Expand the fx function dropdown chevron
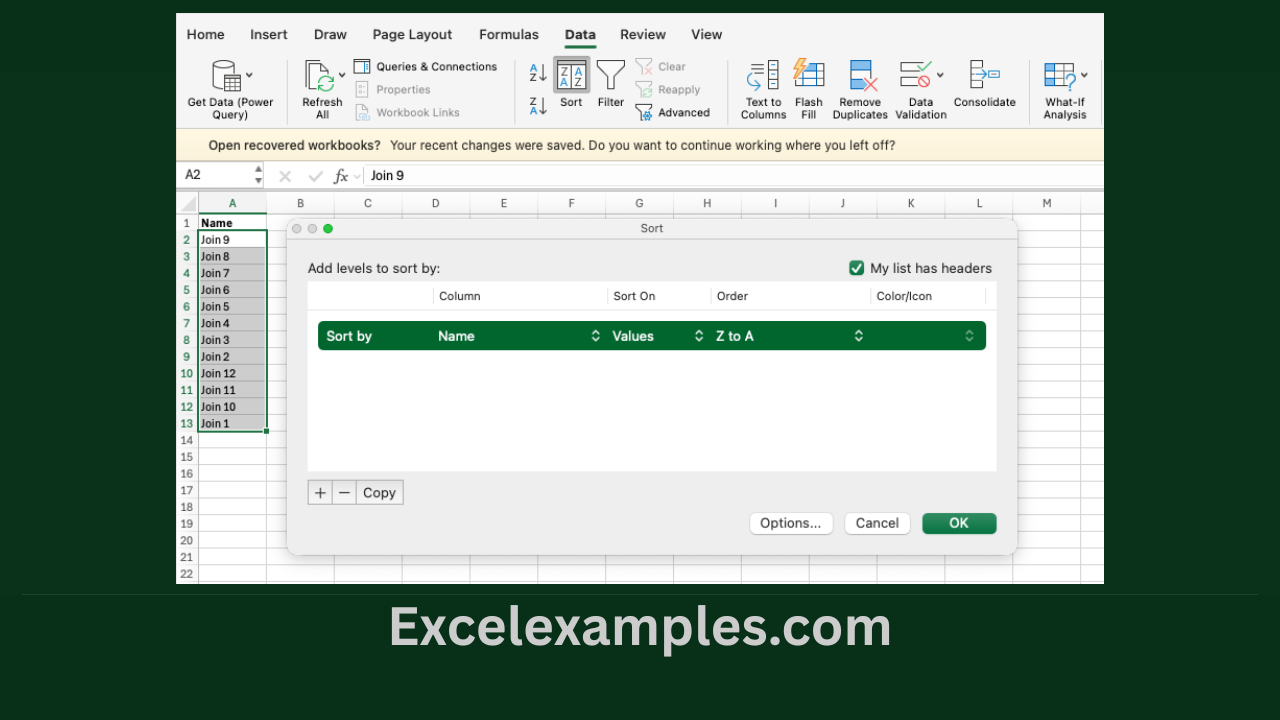 tap(357, 176)
